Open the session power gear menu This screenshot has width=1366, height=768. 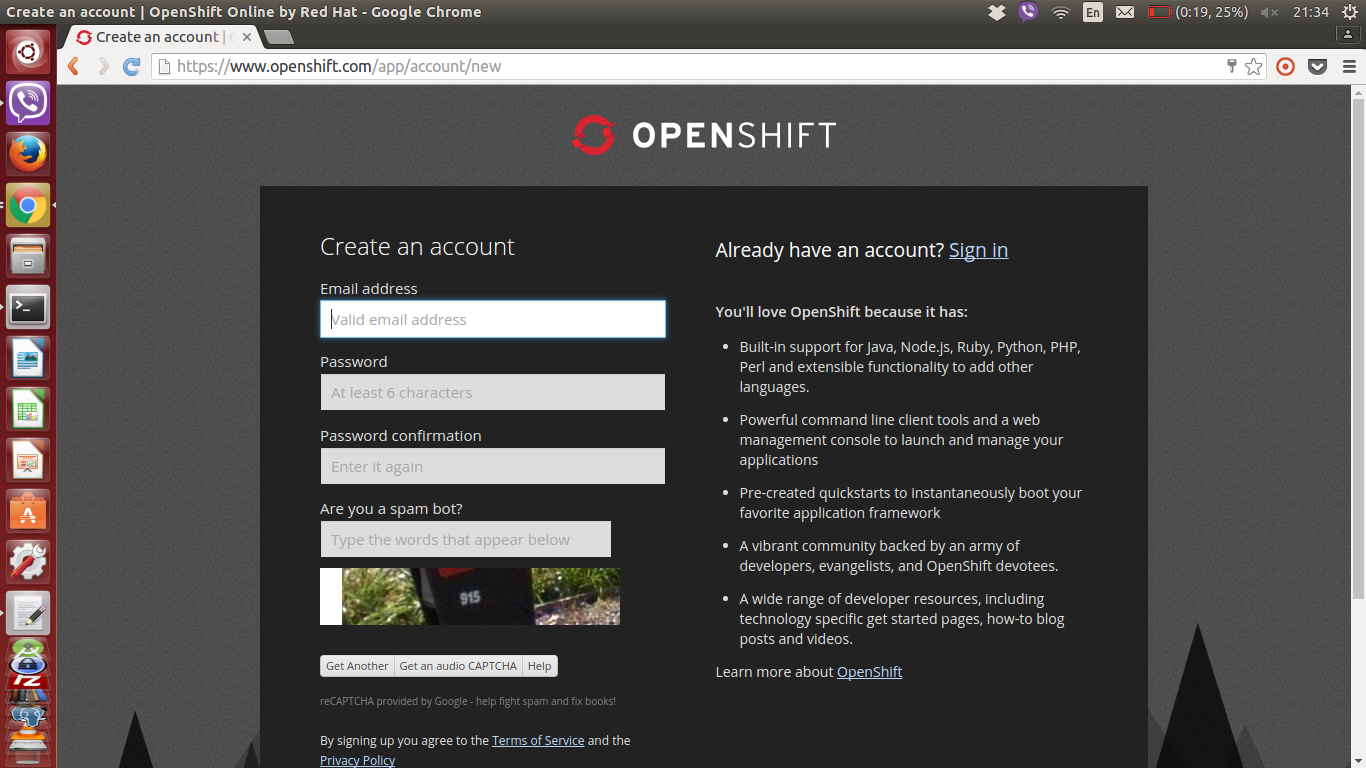click(1350, 12)
